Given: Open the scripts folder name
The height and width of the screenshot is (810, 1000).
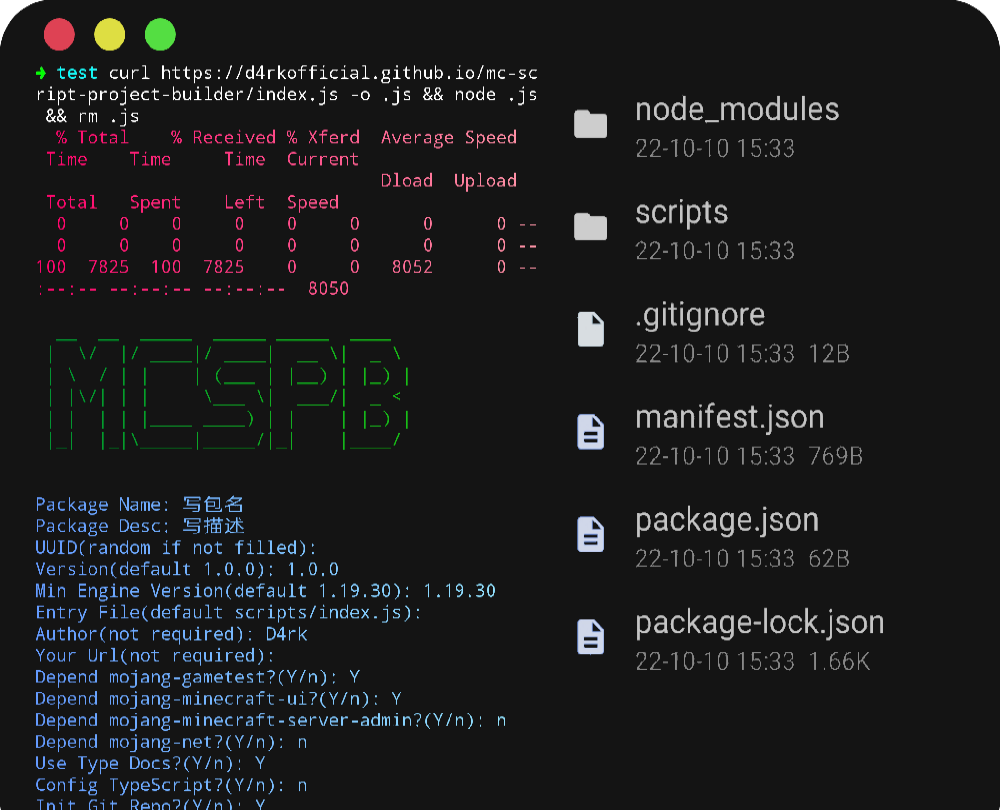Looking at the screenshot, I should pos(682,212).
